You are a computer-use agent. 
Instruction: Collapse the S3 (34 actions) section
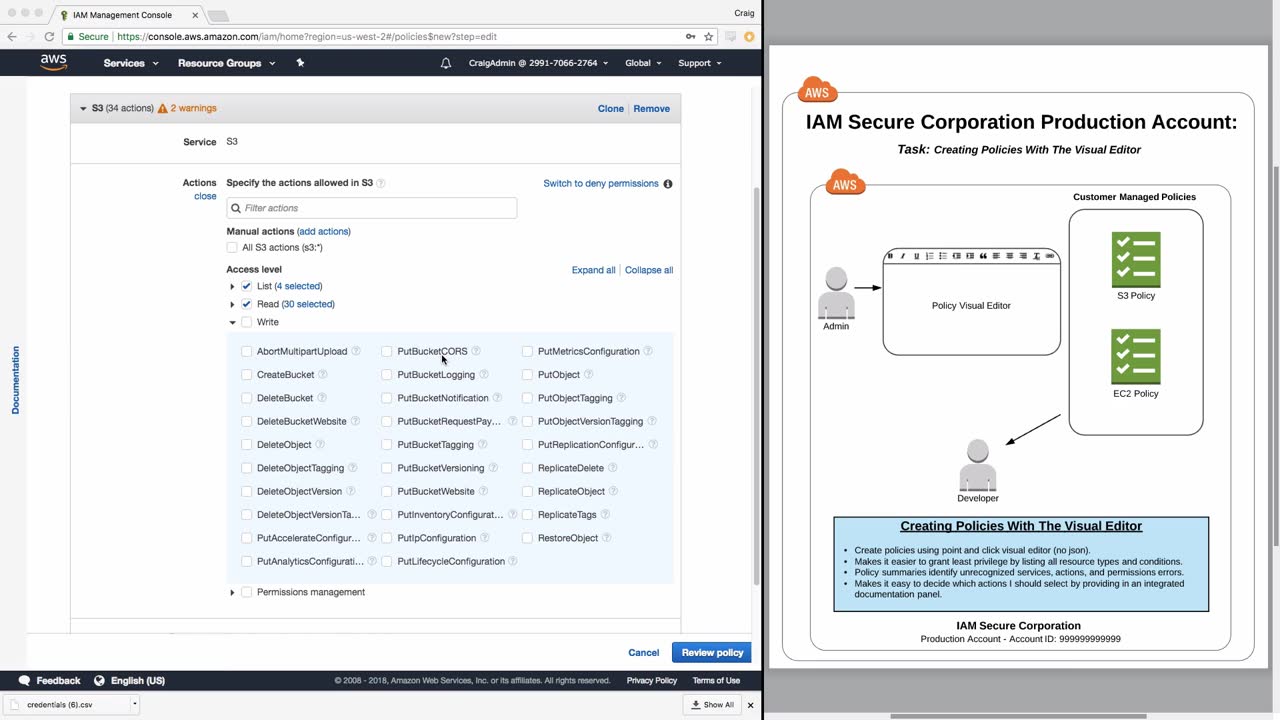pos(83,108)
